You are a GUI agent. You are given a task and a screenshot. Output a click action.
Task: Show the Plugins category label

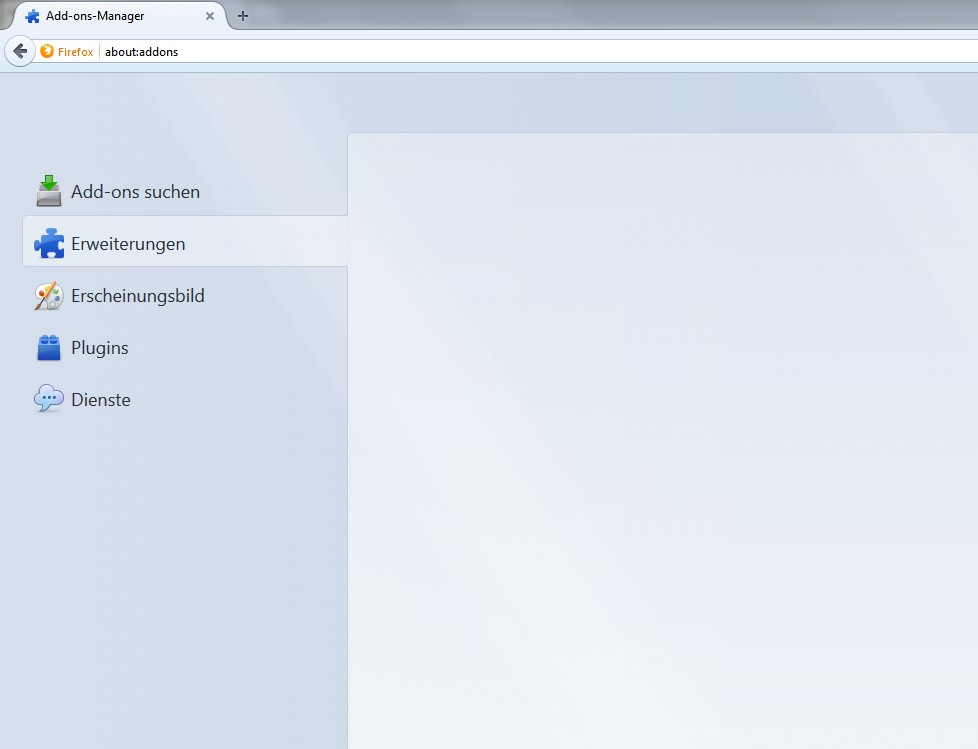(100, 348)
